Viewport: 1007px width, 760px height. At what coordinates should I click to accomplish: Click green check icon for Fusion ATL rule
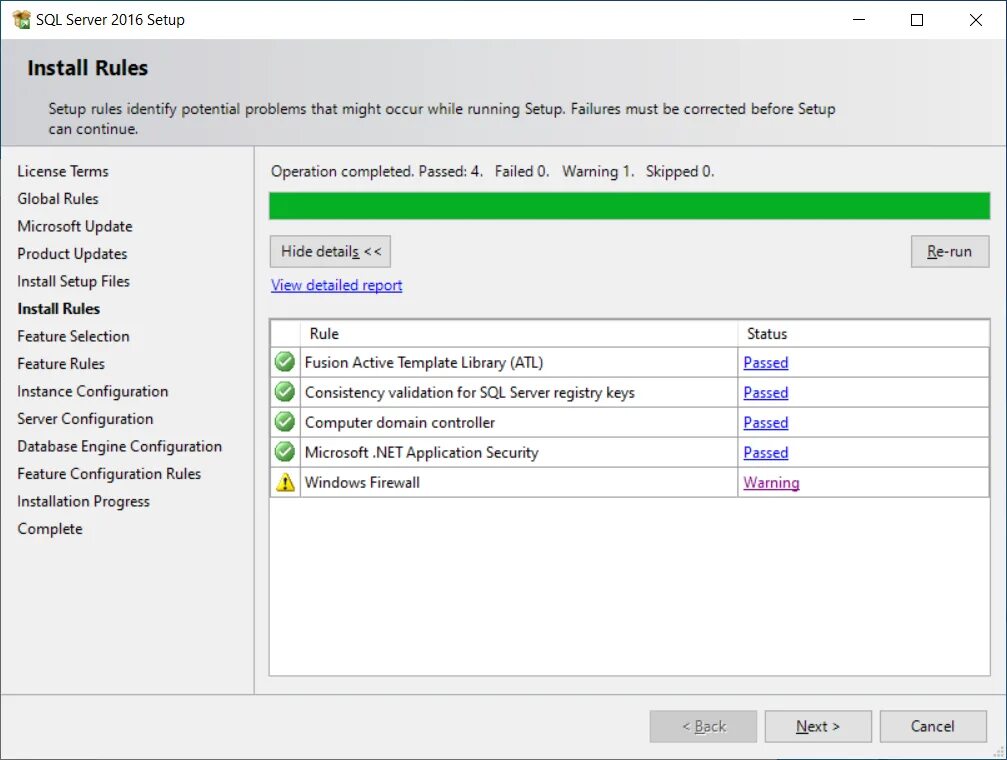click(285, 362)
